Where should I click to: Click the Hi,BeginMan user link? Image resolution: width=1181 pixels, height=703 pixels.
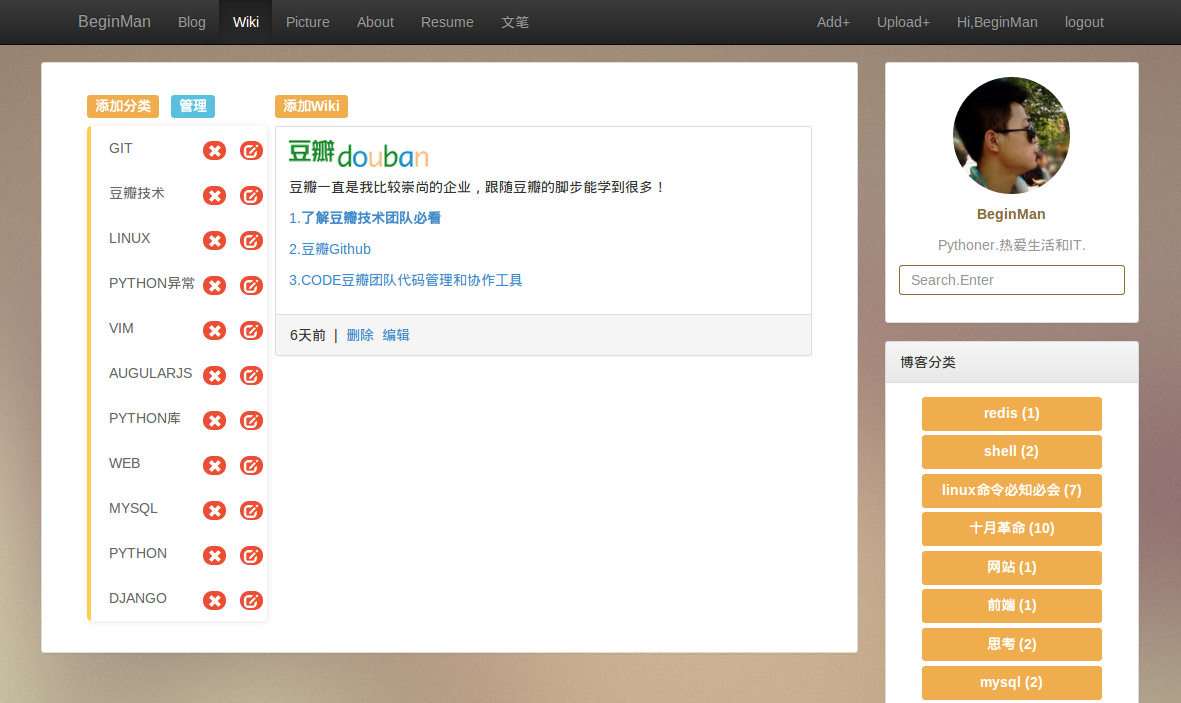tap(996, 23)
